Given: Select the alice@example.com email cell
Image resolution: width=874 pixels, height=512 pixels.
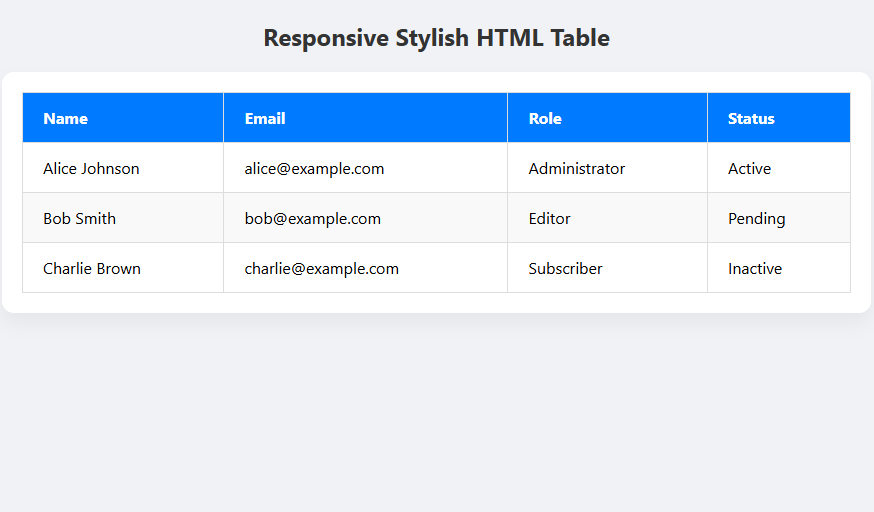Looking at the screenshot, I should point(314,168).
